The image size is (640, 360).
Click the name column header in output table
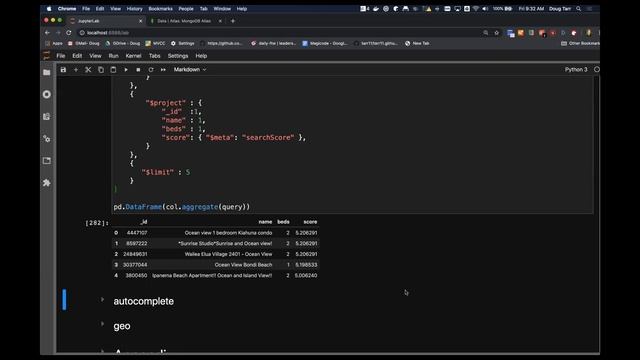(x=265, y=222)
